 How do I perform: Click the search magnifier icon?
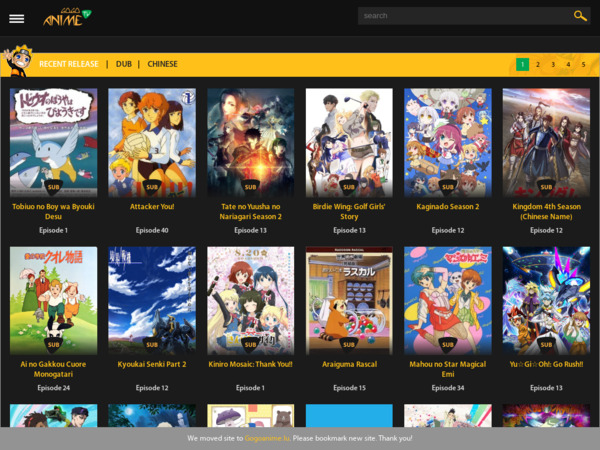click(x=580, y=16)
